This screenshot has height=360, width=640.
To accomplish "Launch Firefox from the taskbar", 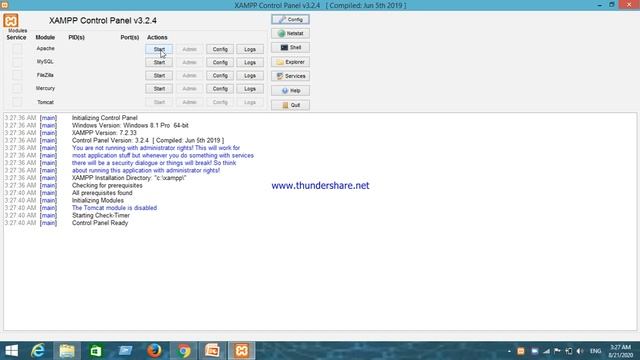I will tap(154, 351).
